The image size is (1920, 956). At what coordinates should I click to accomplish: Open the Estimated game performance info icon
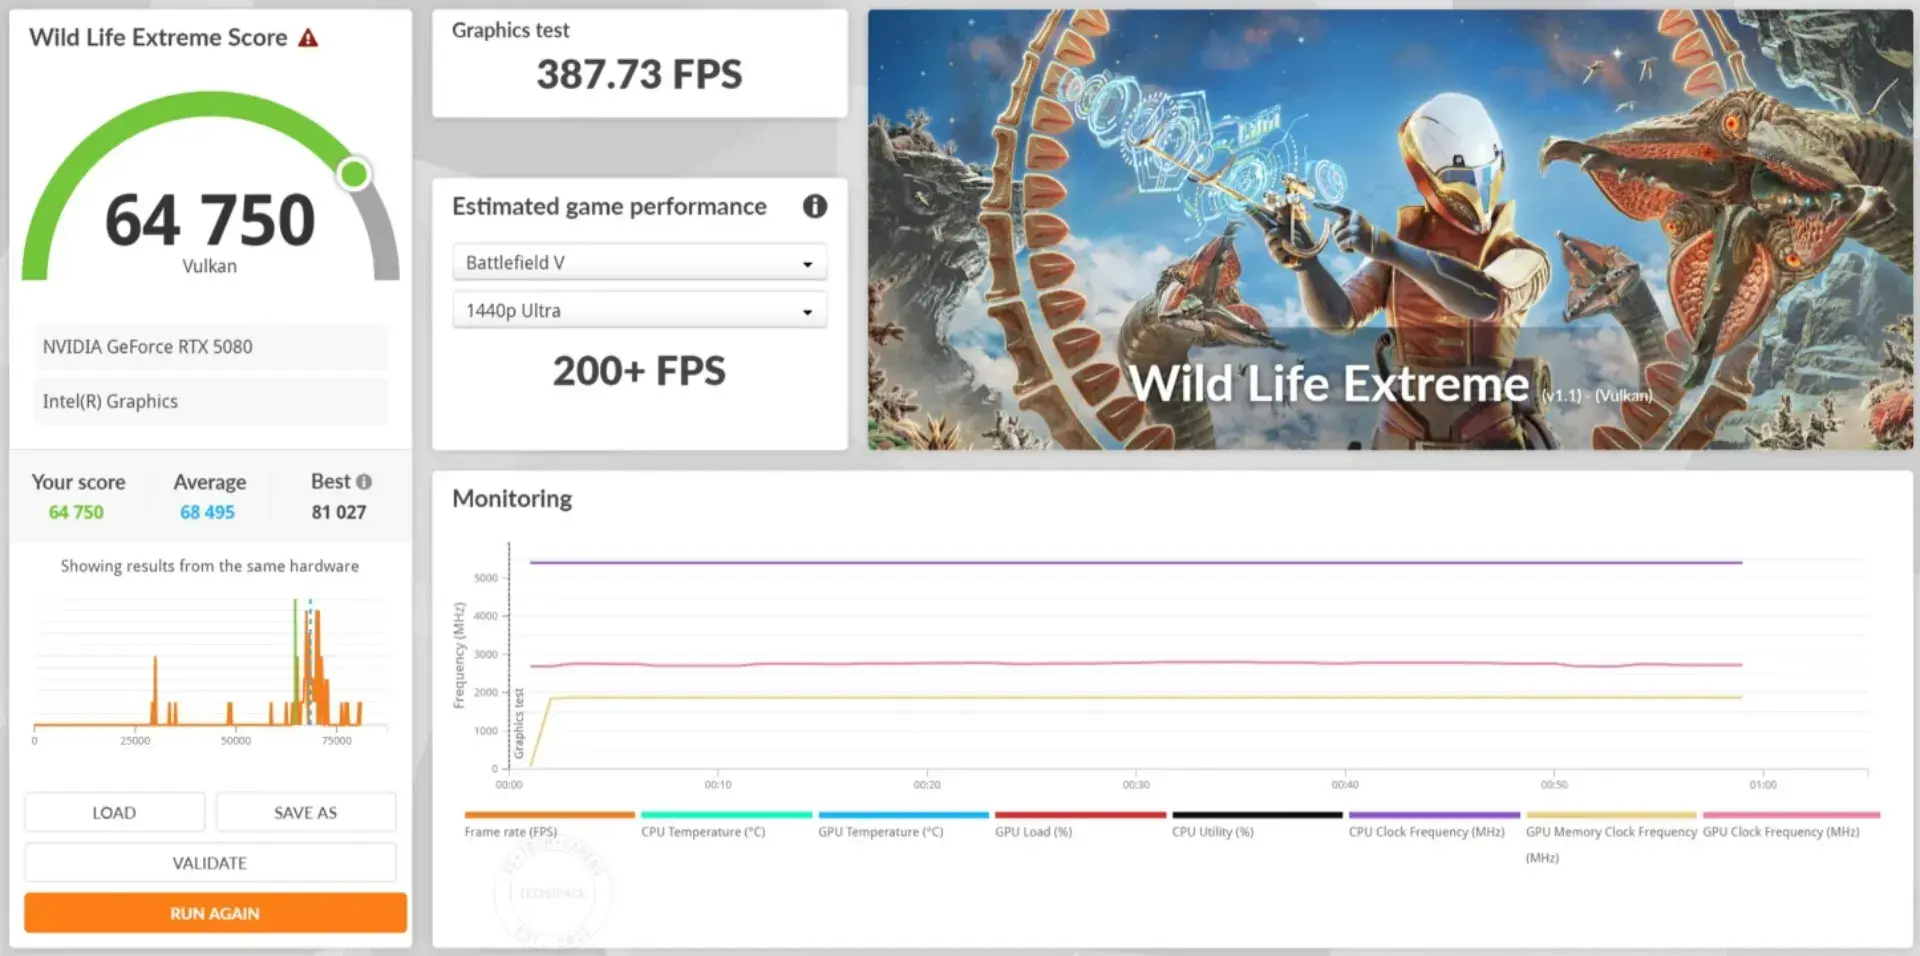[815, 206]
